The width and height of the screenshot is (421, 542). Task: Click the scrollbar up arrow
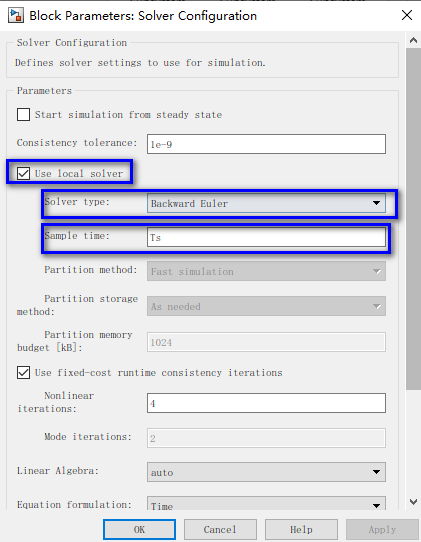pyautogui.click(x=413, y=40)
